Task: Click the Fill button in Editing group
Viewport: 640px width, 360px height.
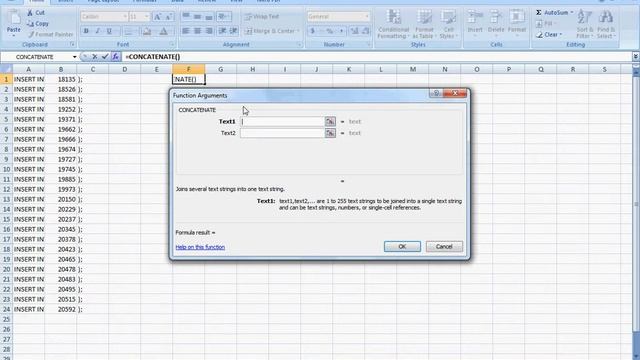Action: [546, 24]
